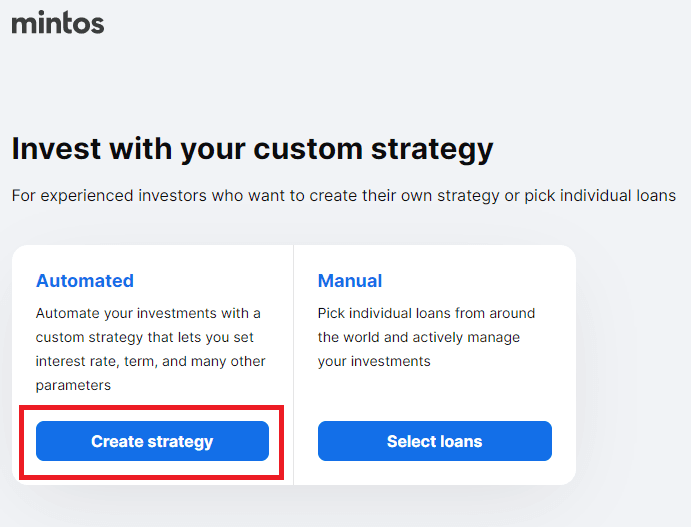Click the word 'Invest' in the main heading

click(x=55, y=150)
